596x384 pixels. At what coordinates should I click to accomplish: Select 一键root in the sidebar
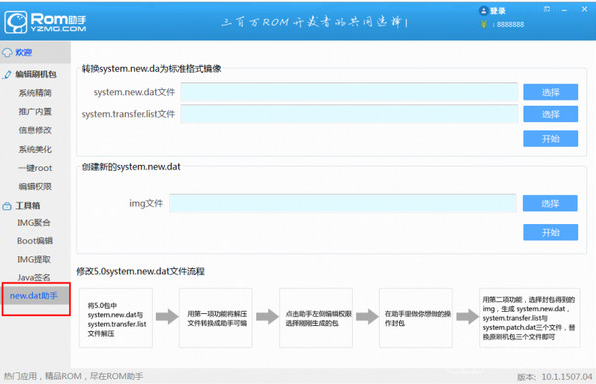click(x=35, y=168)
